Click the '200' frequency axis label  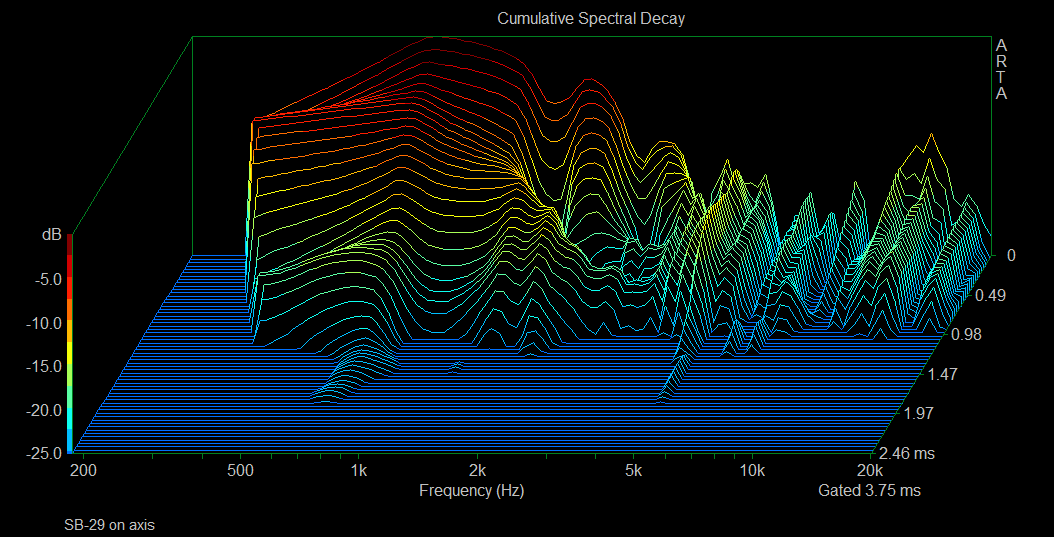pyautogui.click(x=84, y=470)
